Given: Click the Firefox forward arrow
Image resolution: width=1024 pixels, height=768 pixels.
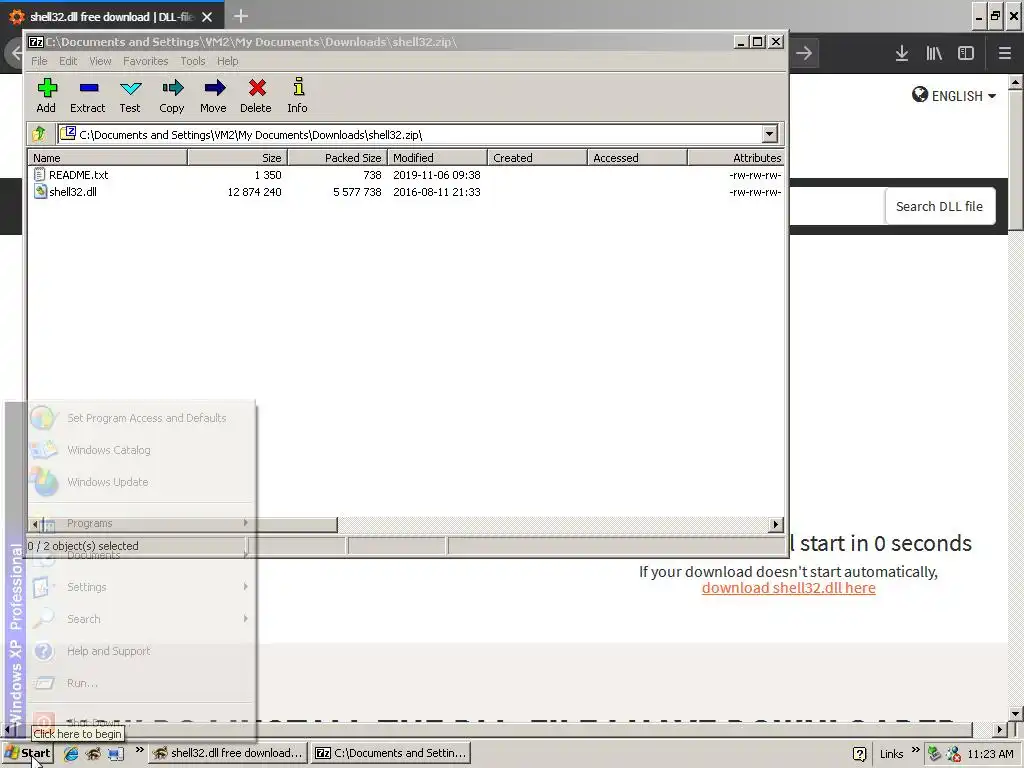Looking at the screenshot, I should (804, 53).
